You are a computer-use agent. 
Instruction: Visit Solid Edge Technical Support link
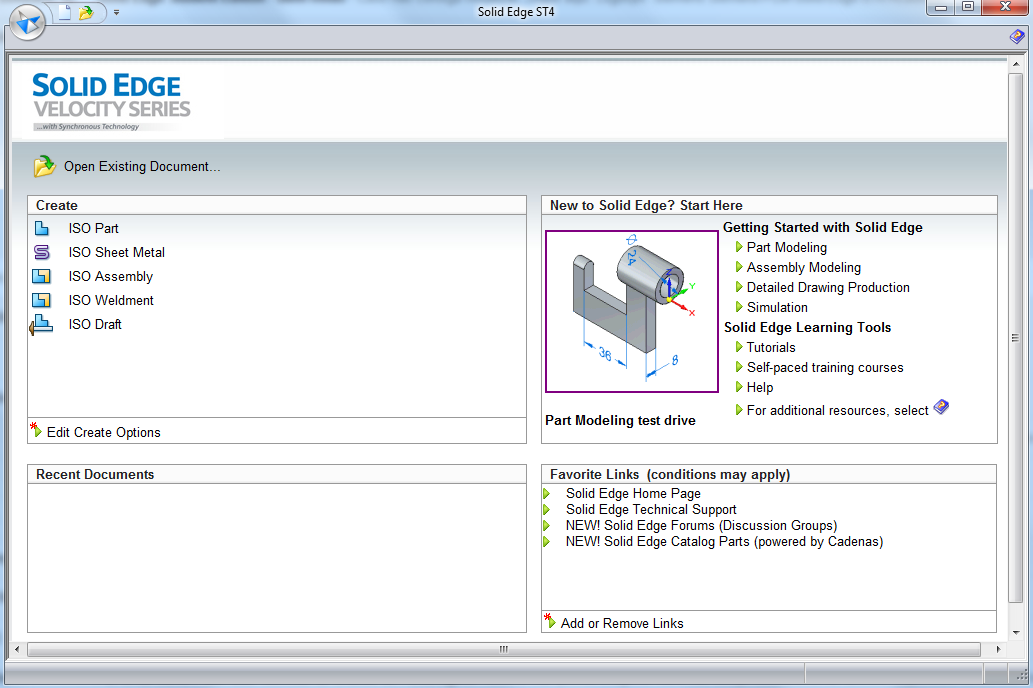[x=650, y=509]
